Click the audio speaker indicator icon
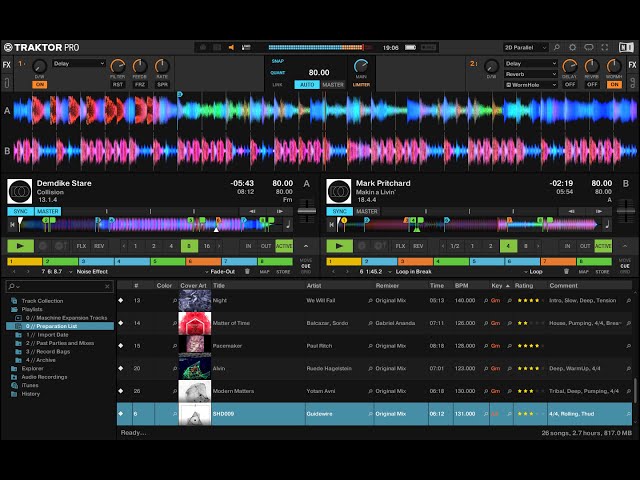 (231, 47)
